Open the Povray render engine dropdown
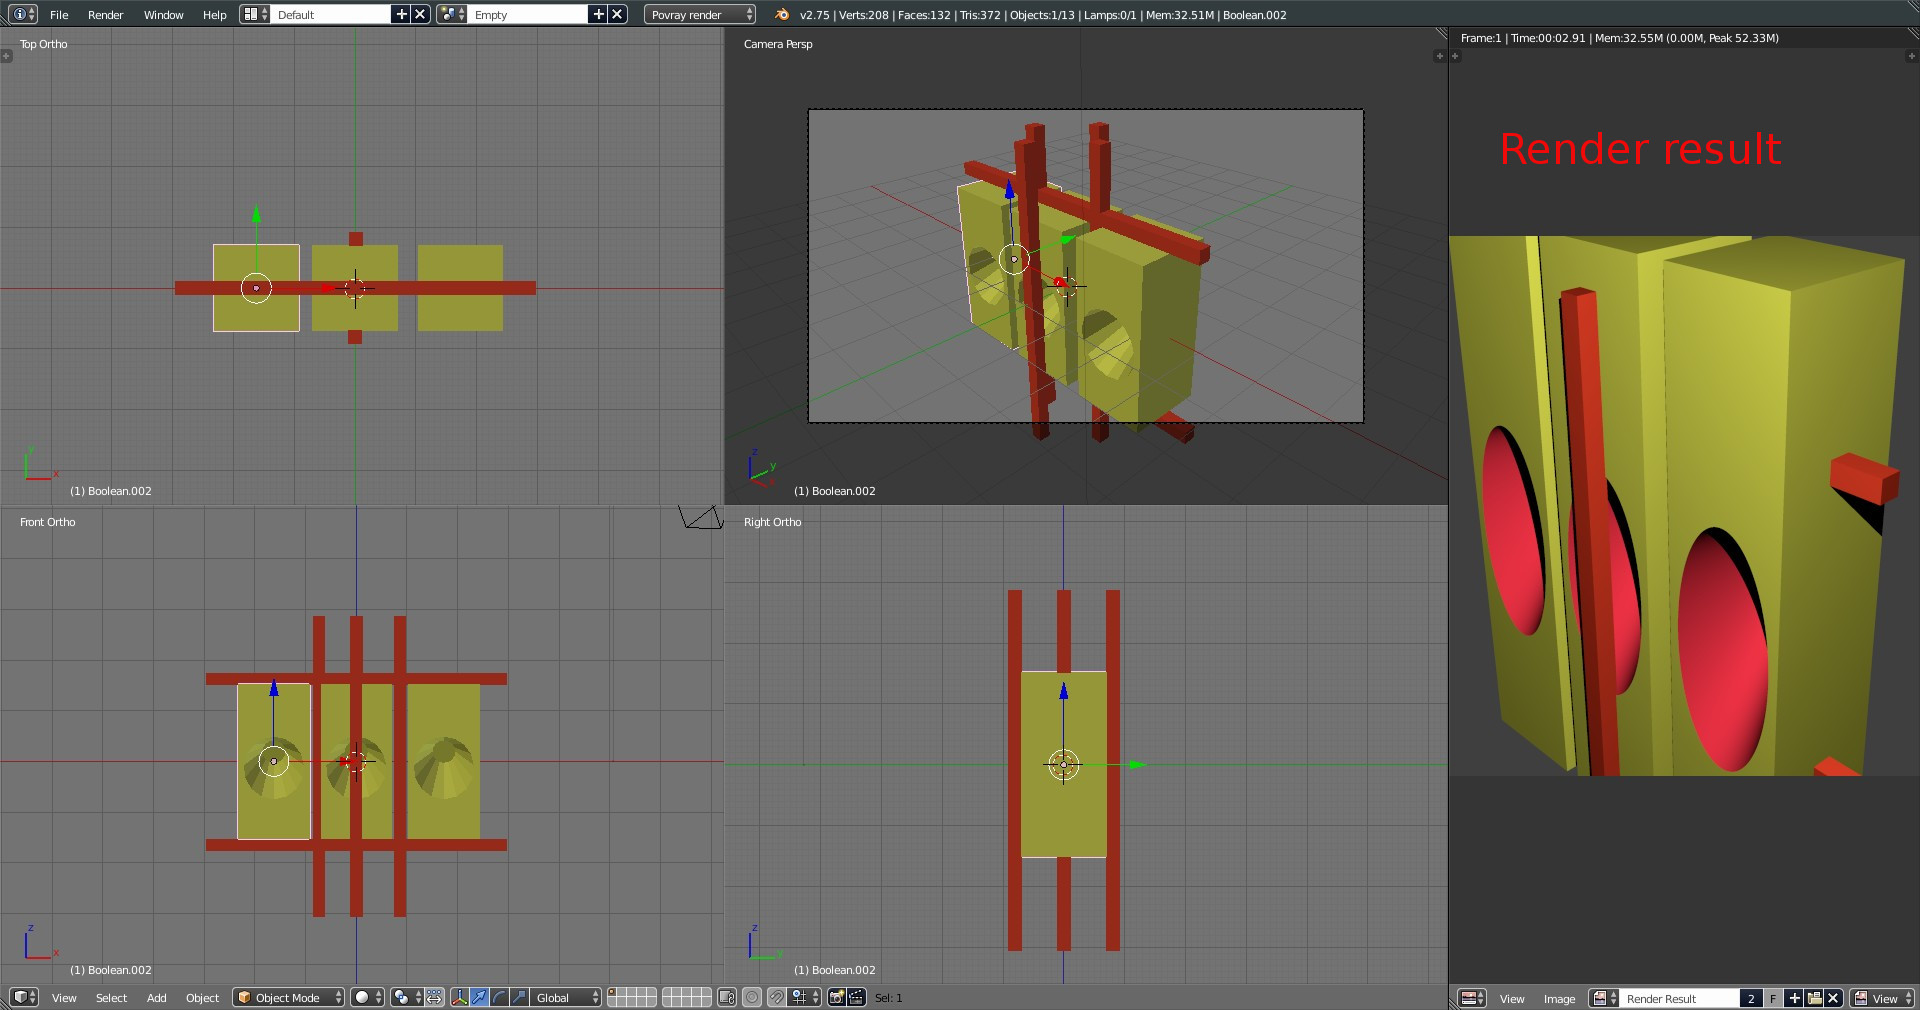Image resolution: width=1920 pixels, height=1010 pixels. click(700, 14)
